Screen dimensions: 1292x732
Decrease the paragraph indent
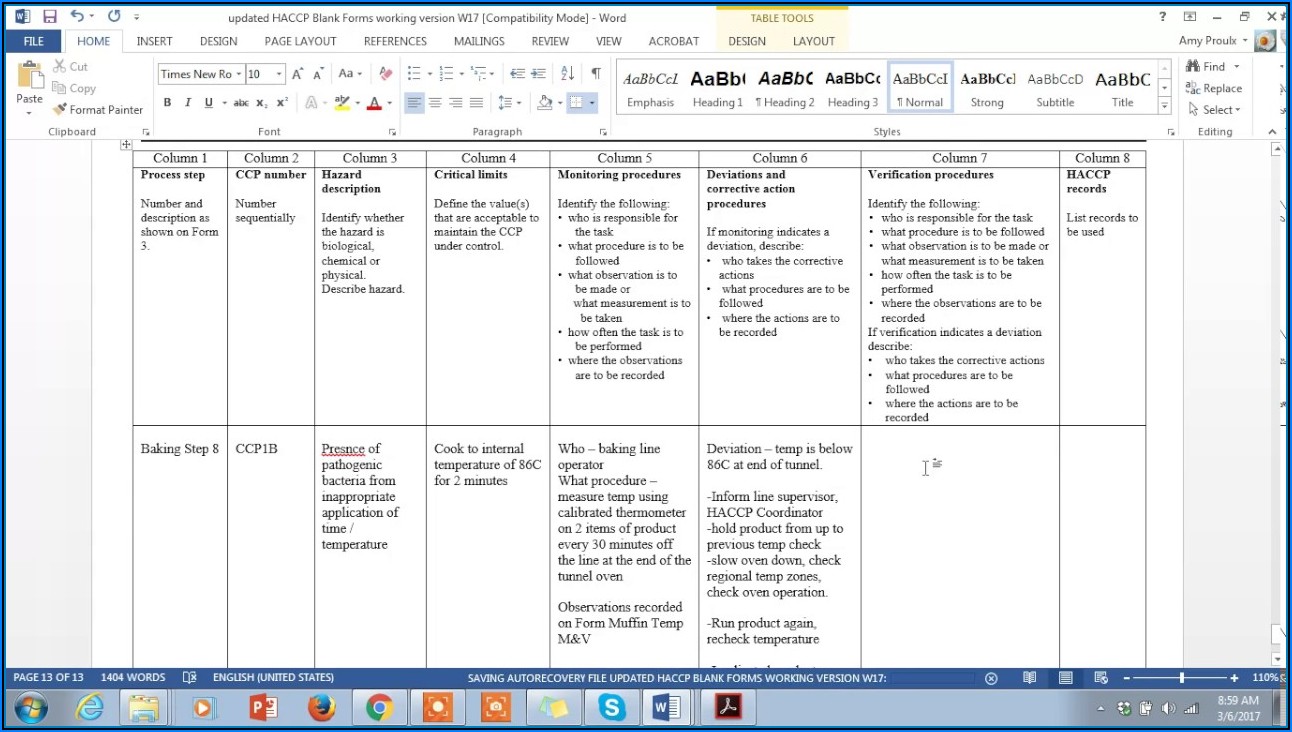(517, 74)
